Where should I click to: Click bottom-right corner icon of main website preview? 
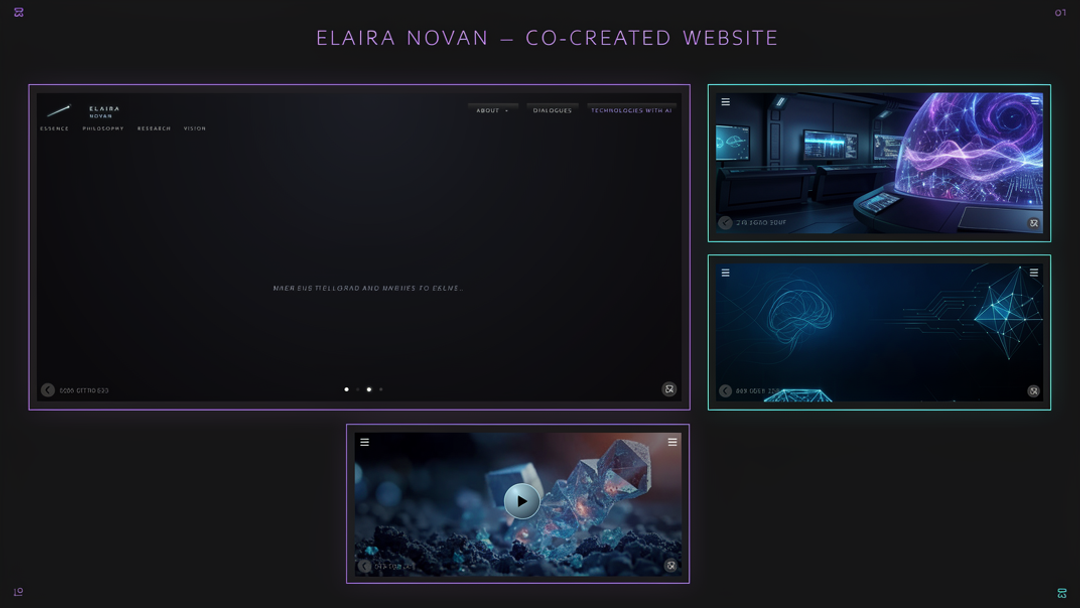click(x=669, y=389)
